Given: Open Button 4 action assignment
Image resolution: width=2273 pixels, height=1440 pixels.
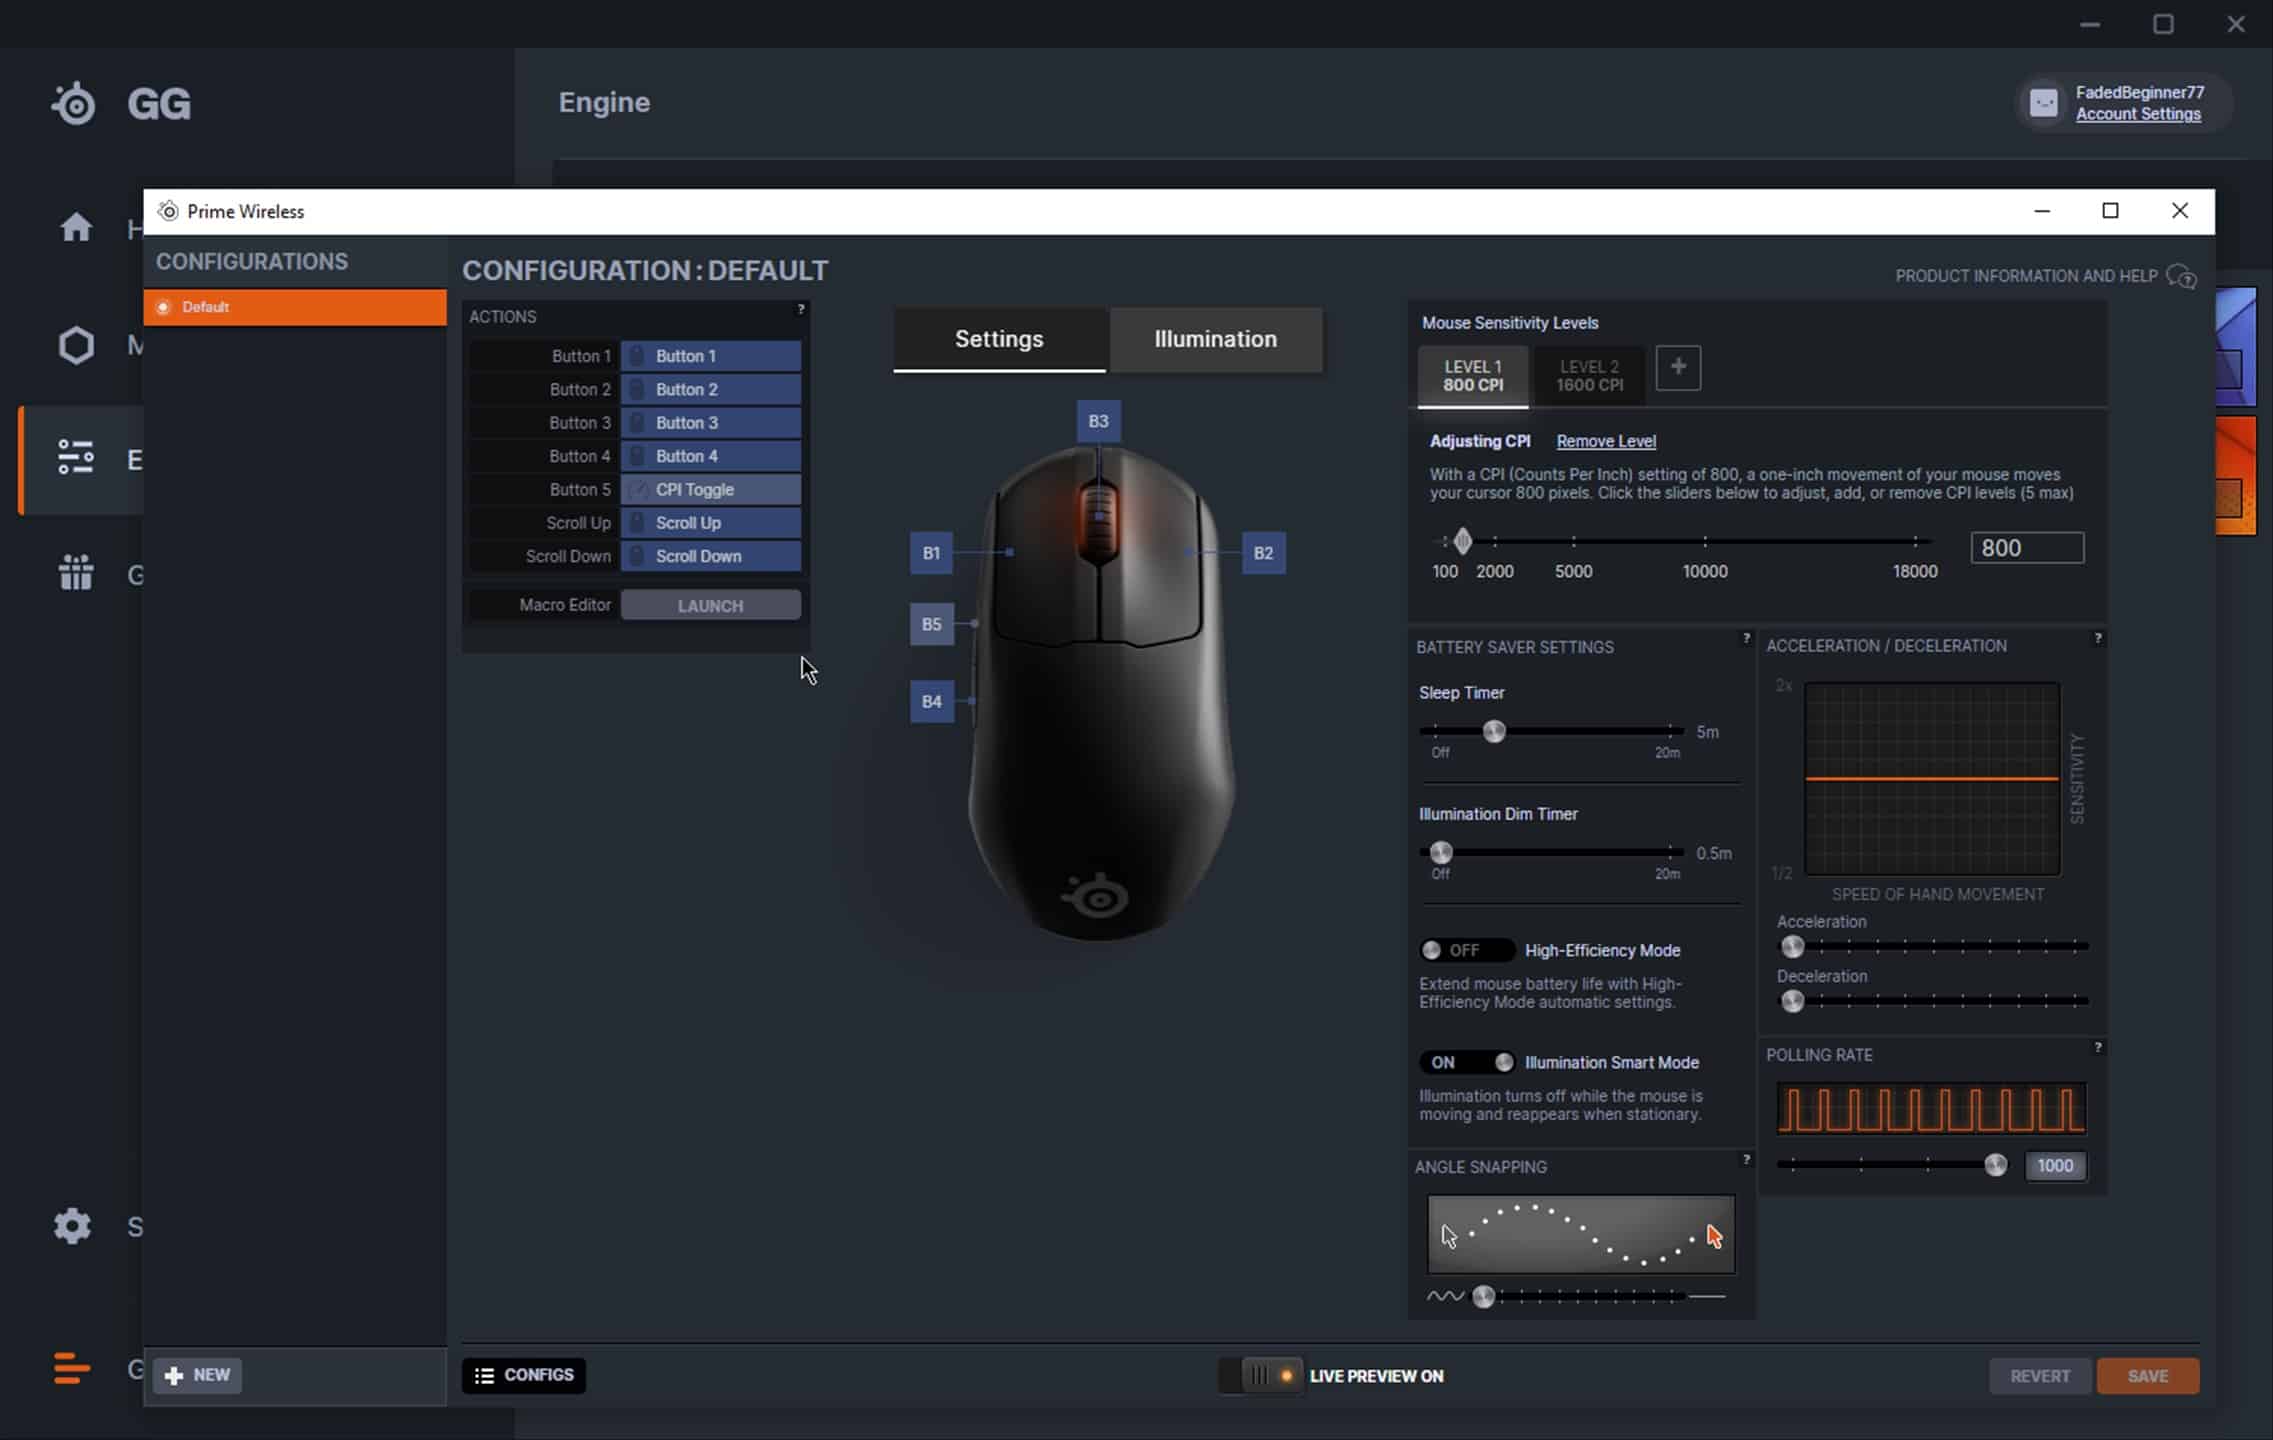Looking at the screenshot, I should pos(711,456).
